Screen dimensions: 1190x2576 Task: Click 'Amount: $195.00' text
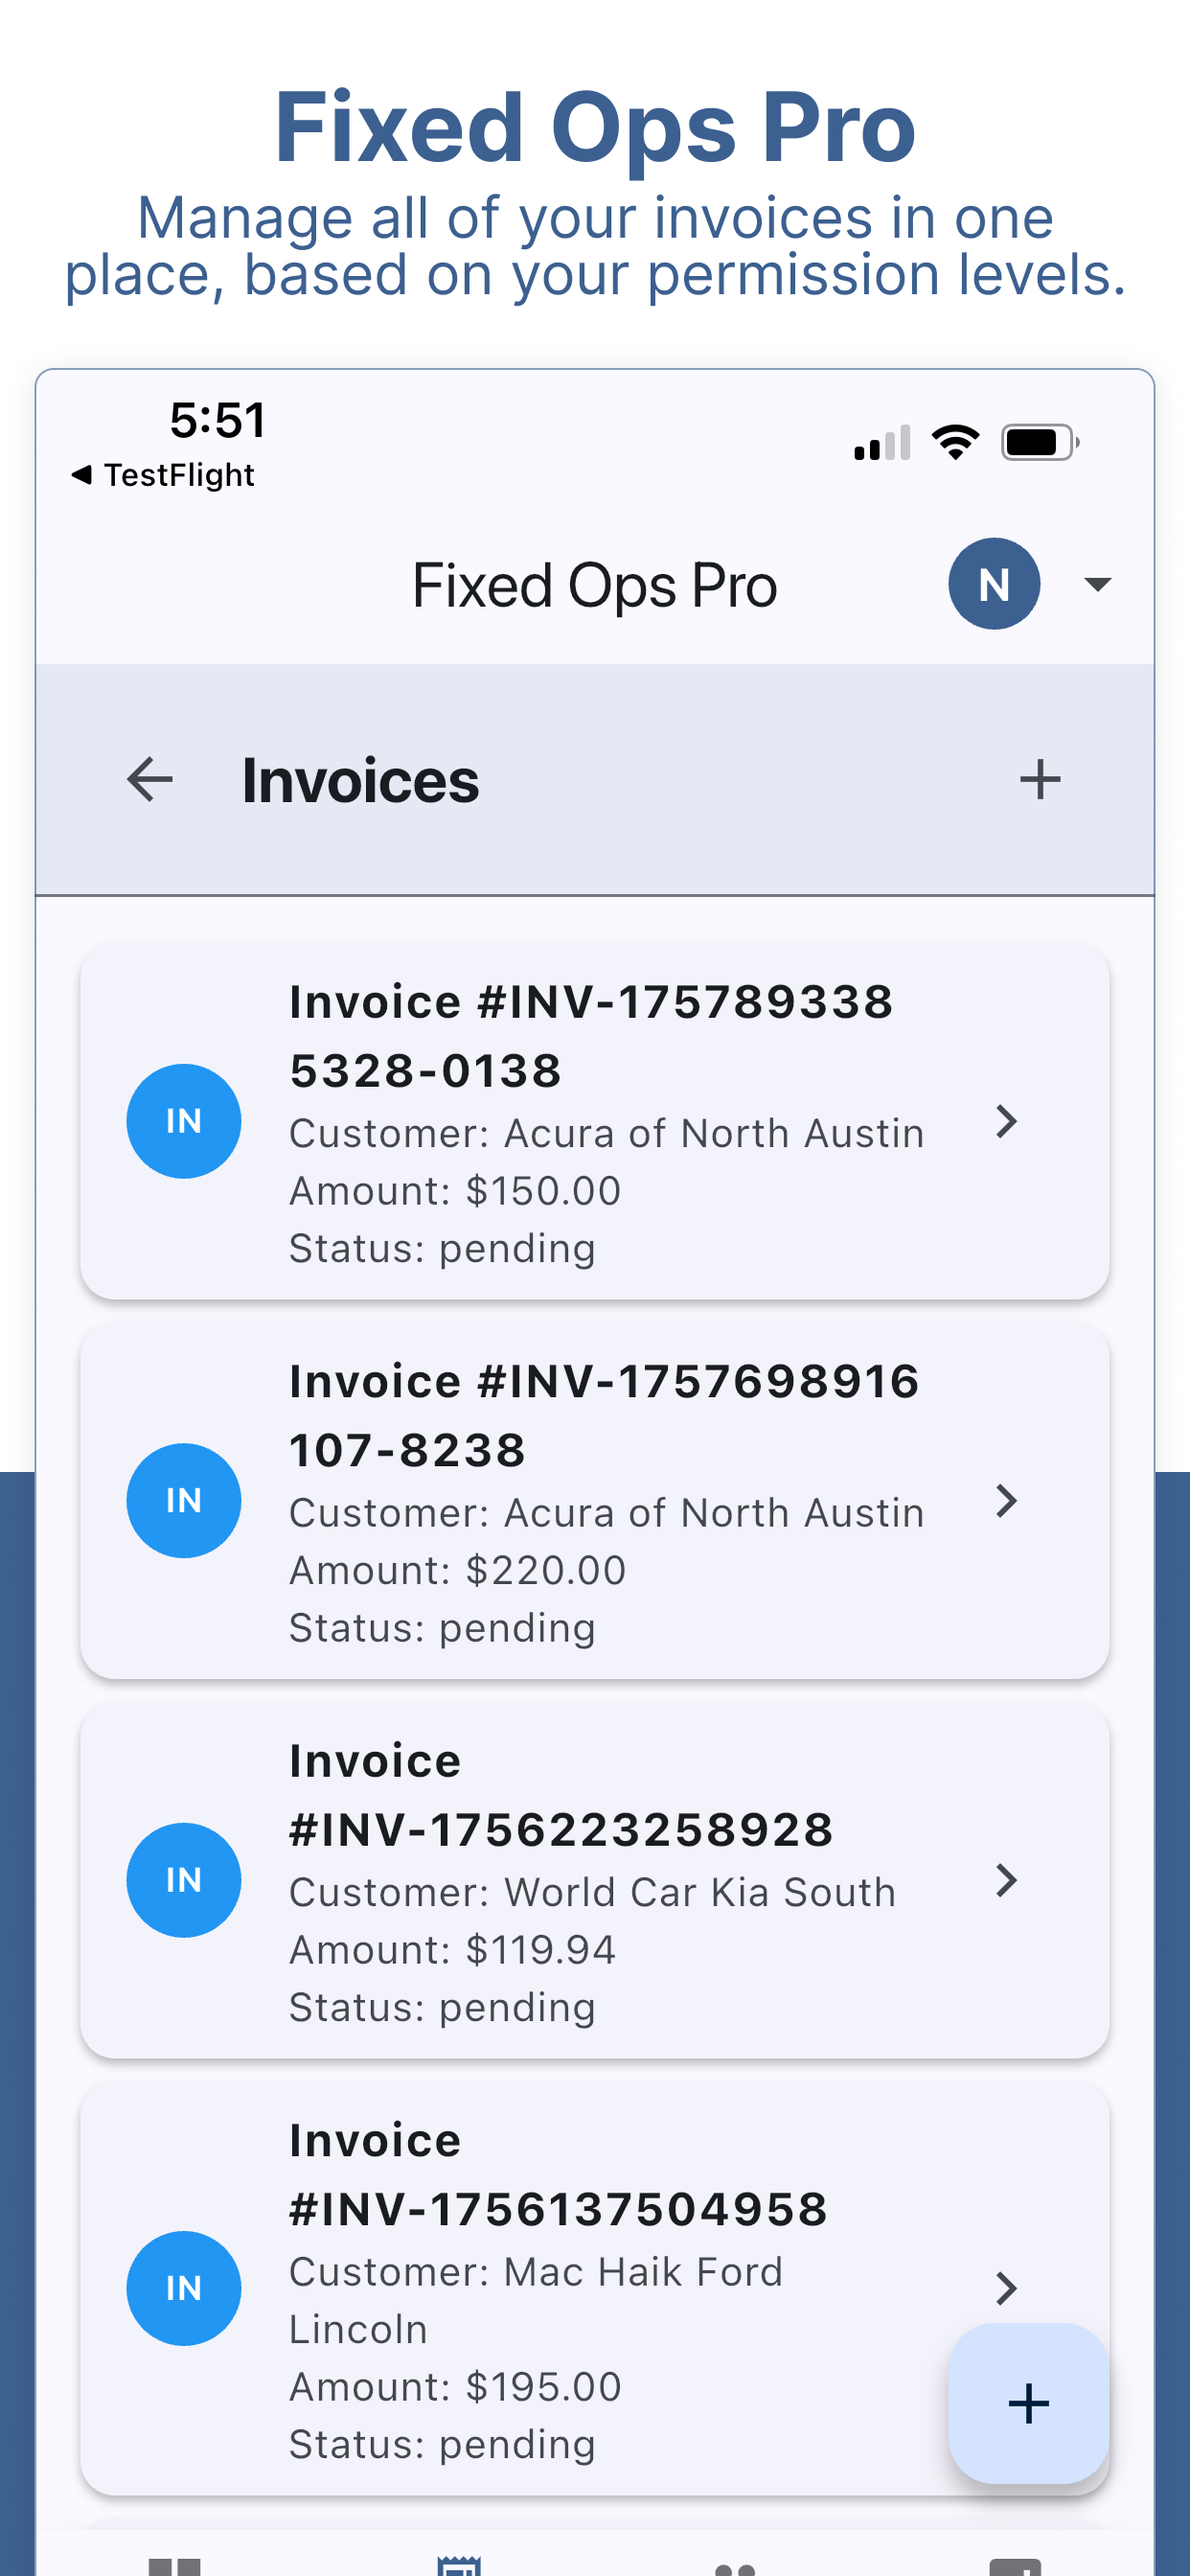(455, 2387)
